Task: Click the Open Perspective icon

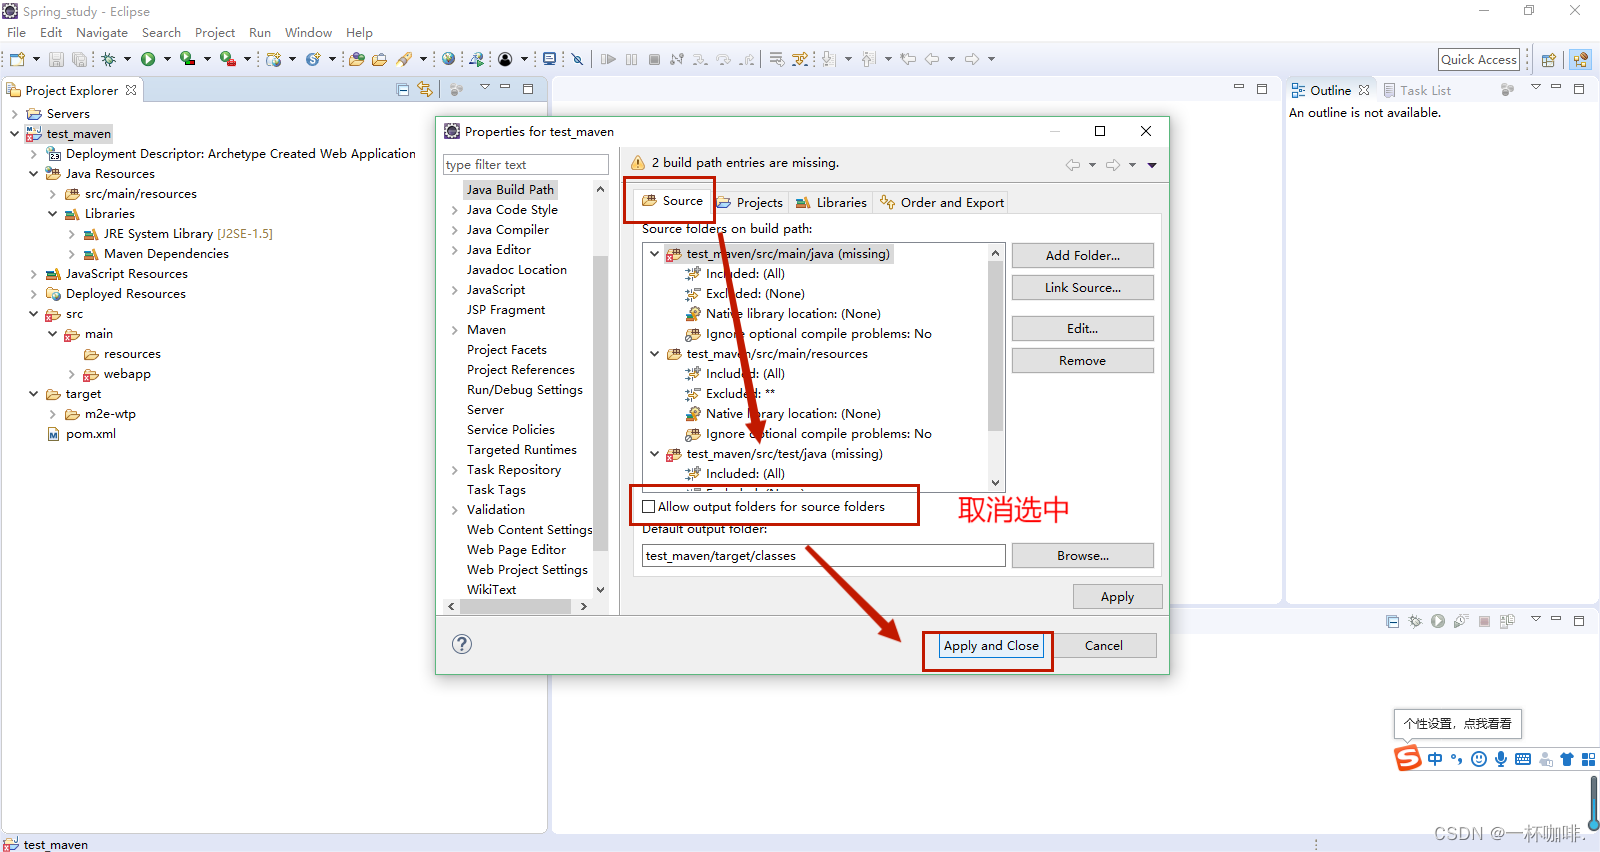Action: [1548, 60]
